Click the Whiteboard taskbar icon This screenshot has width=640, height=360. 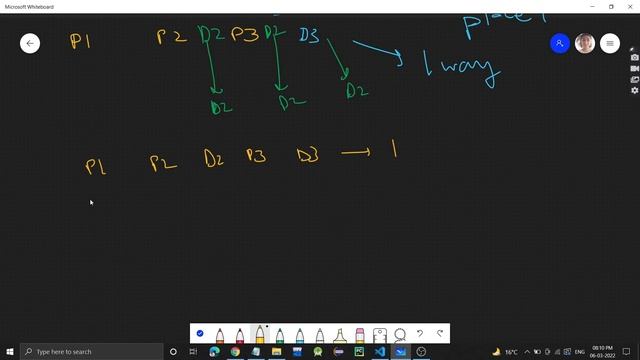coord(400,351)
